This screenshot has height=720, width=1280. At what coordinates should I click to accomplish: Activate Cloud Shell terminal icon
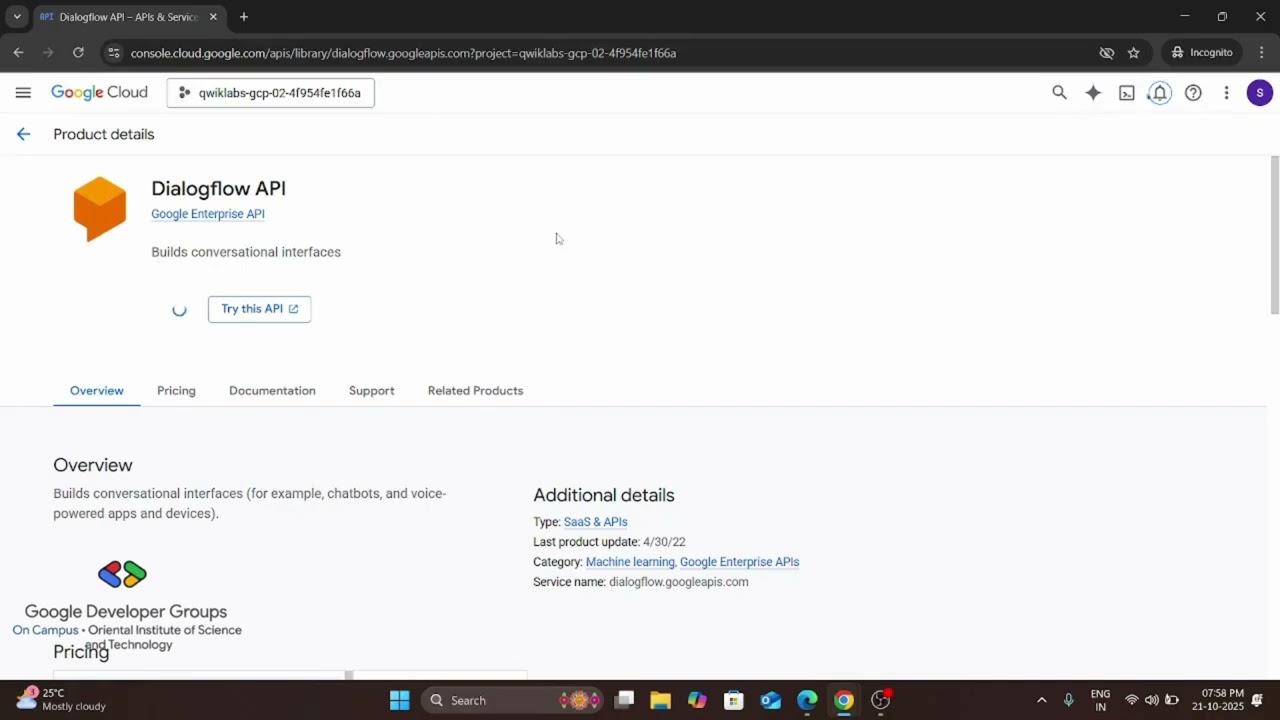click(1126, 93)
